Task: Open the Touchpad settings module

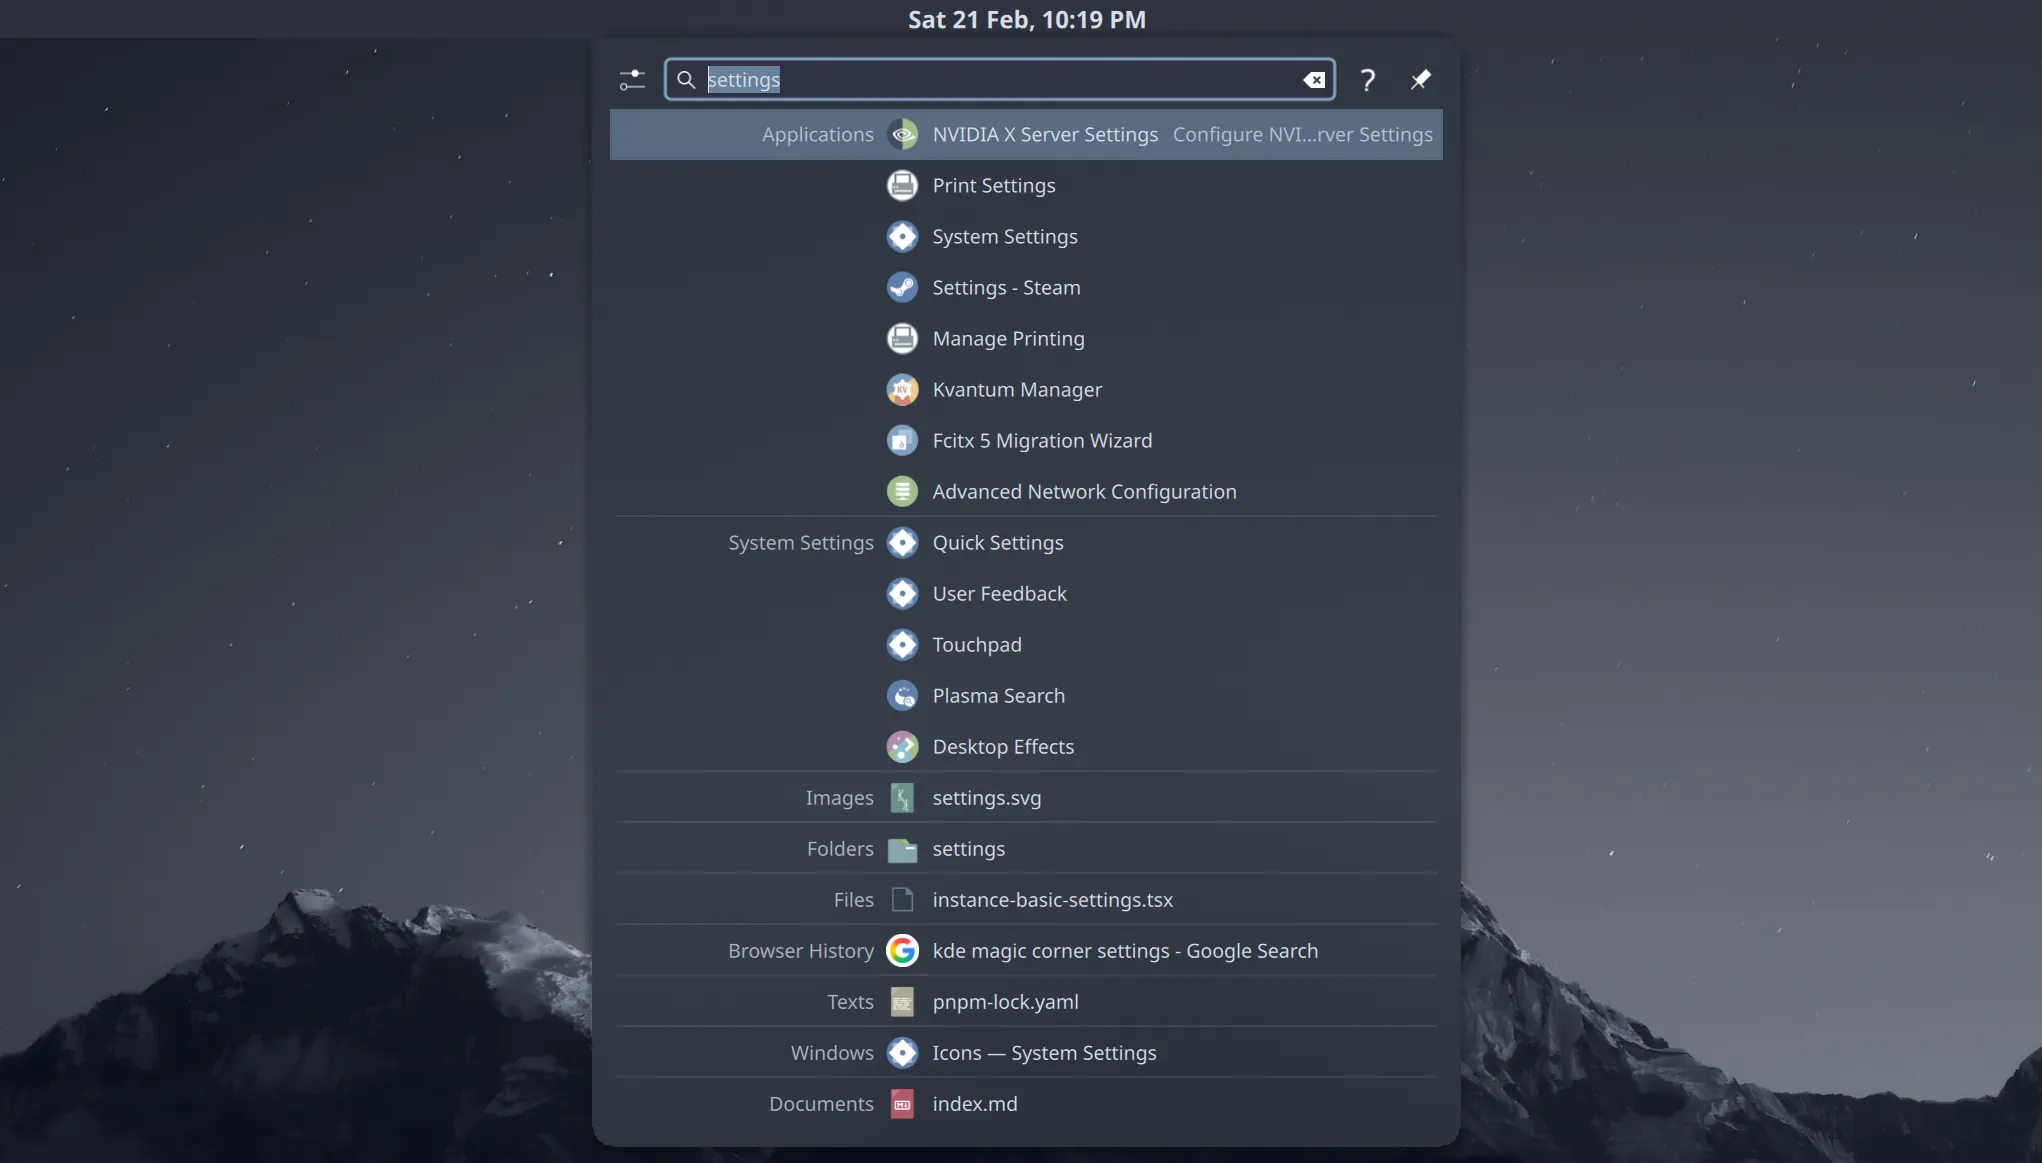Action: coord(976,645)
